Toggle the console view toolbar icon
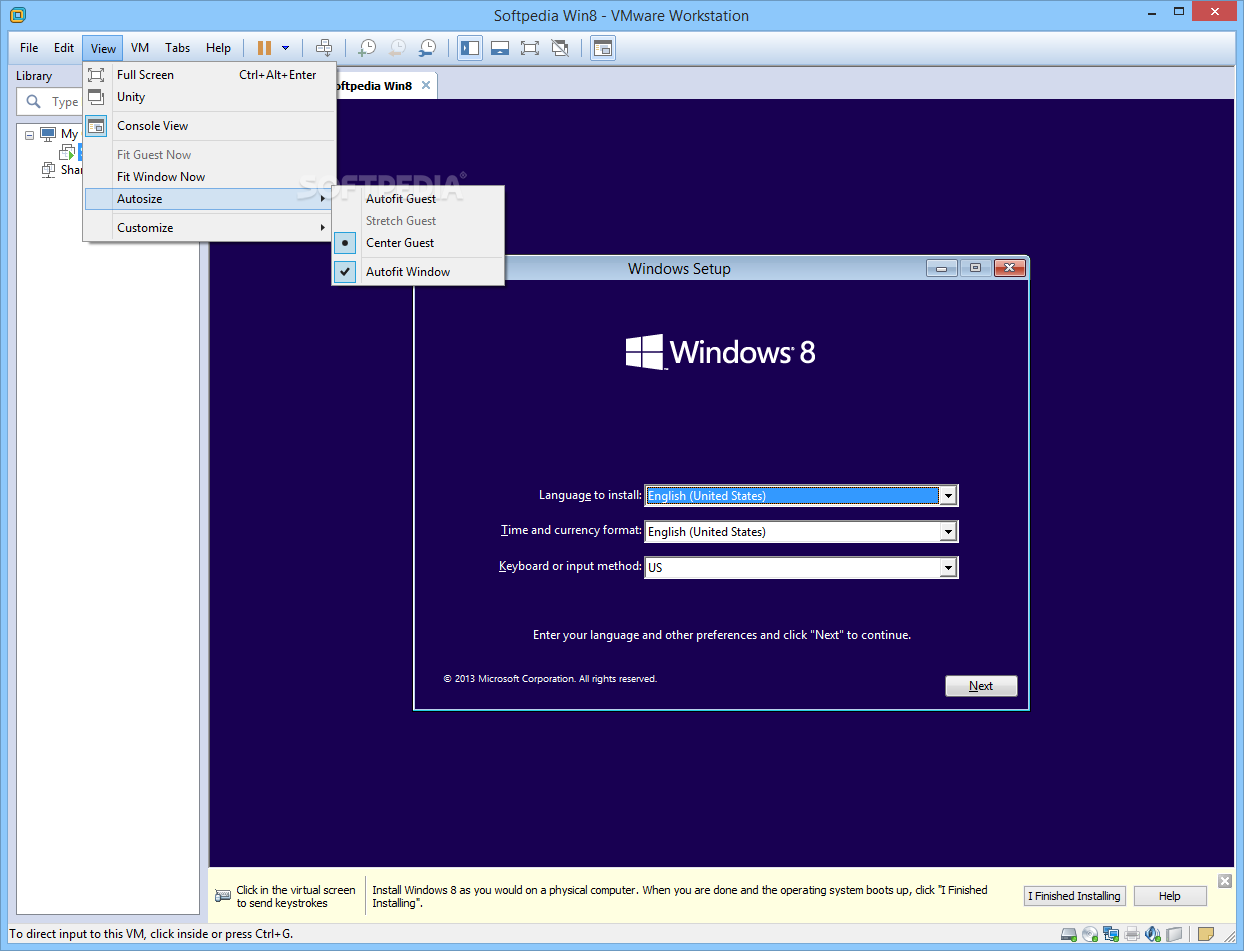Viewport: 1244px width, 951px height. tap(603, 48)
